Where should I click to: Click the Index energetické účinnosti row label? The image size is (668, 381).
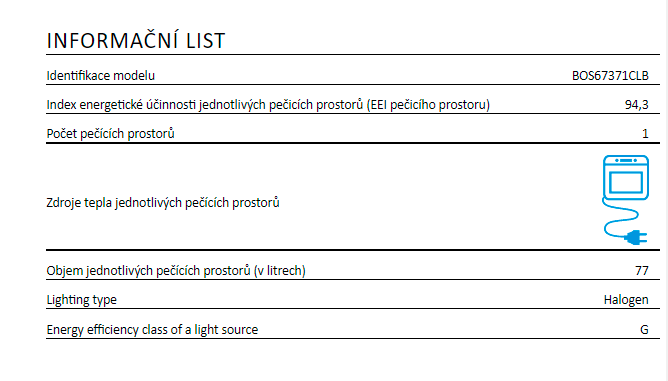(268, 105)
